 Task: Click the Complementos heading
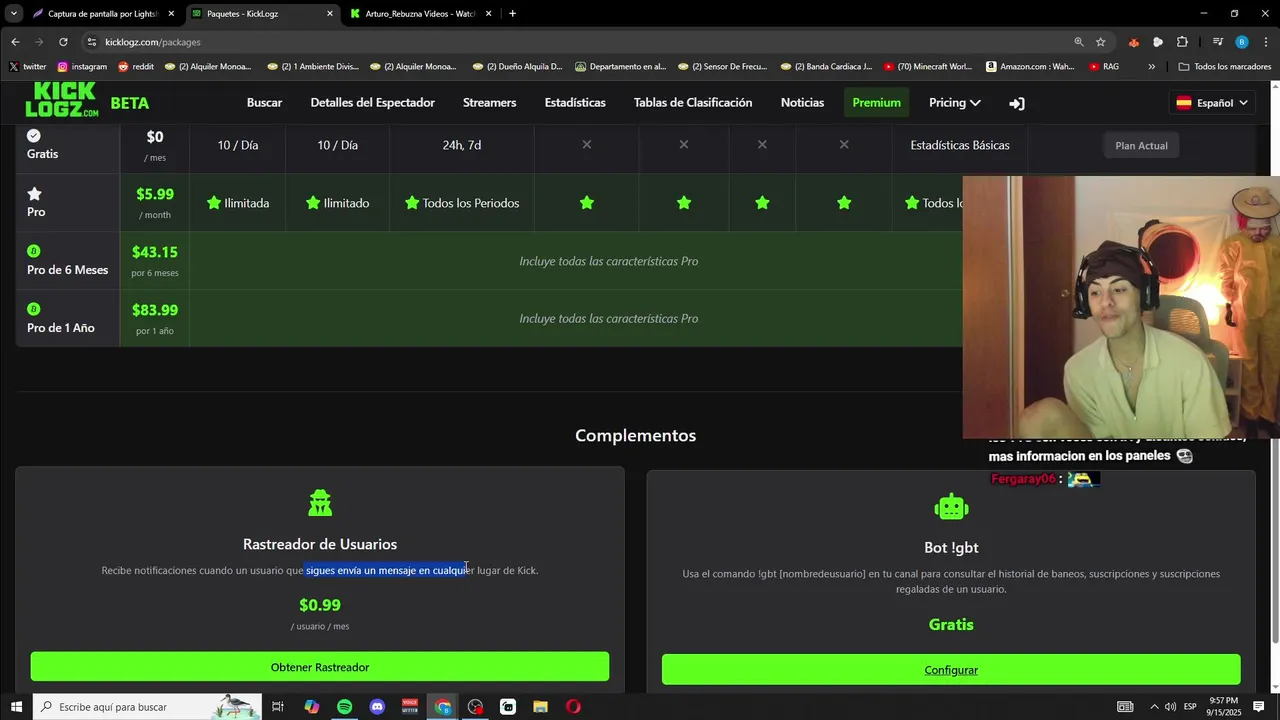[635, 435]
